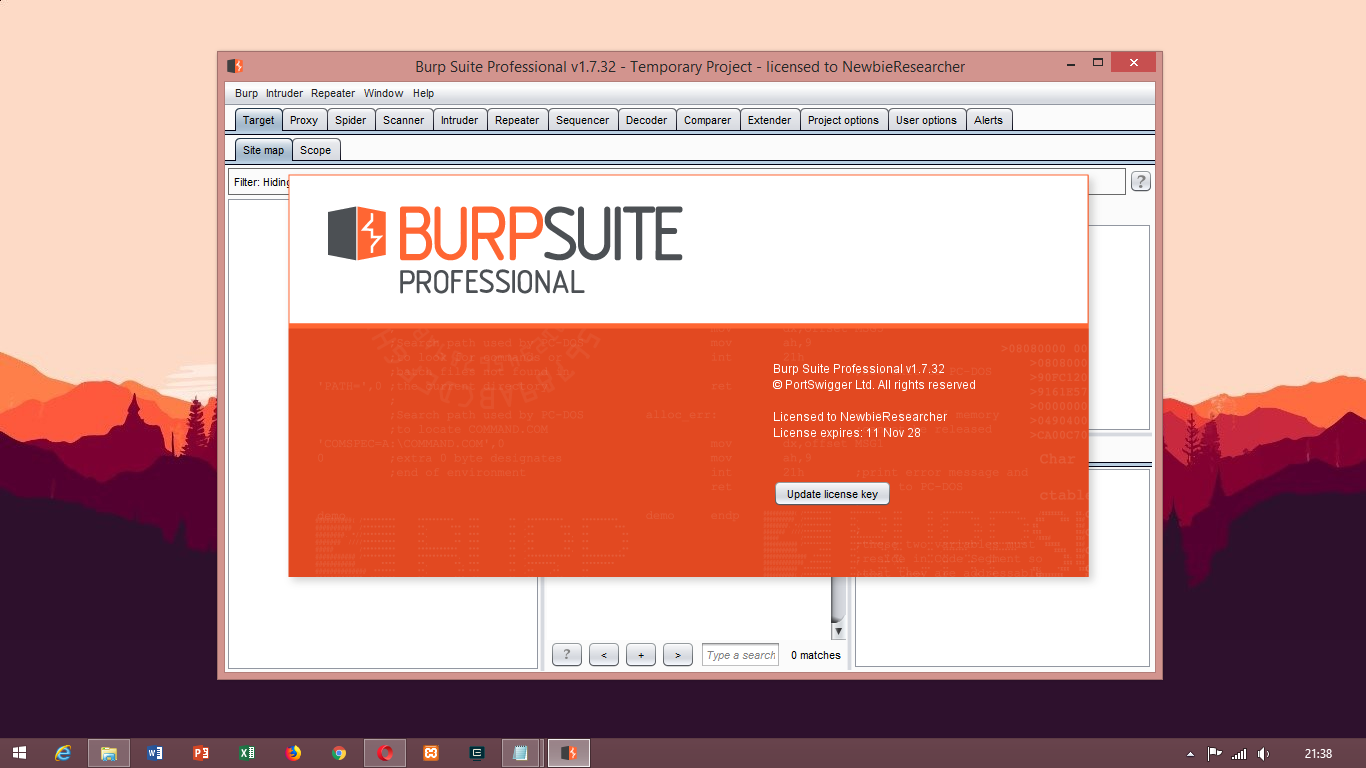Viewport: 1366px width, 768px height.
Task: Switch to the Intruder tab
Action: click(x=460, y=120)
